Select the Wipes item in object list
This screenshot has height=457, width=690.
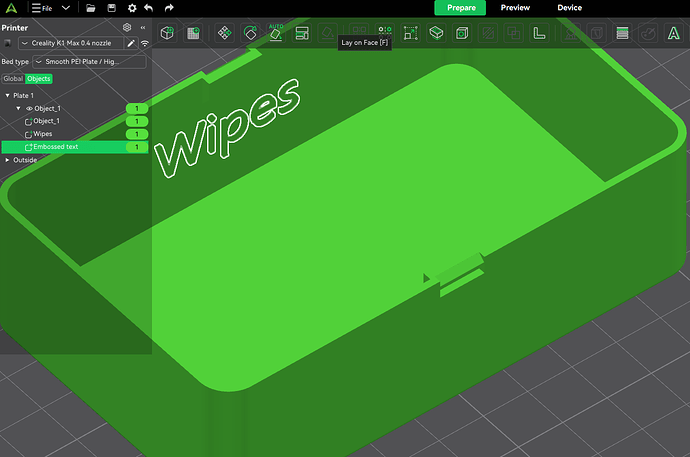click(x=43, y=134)
